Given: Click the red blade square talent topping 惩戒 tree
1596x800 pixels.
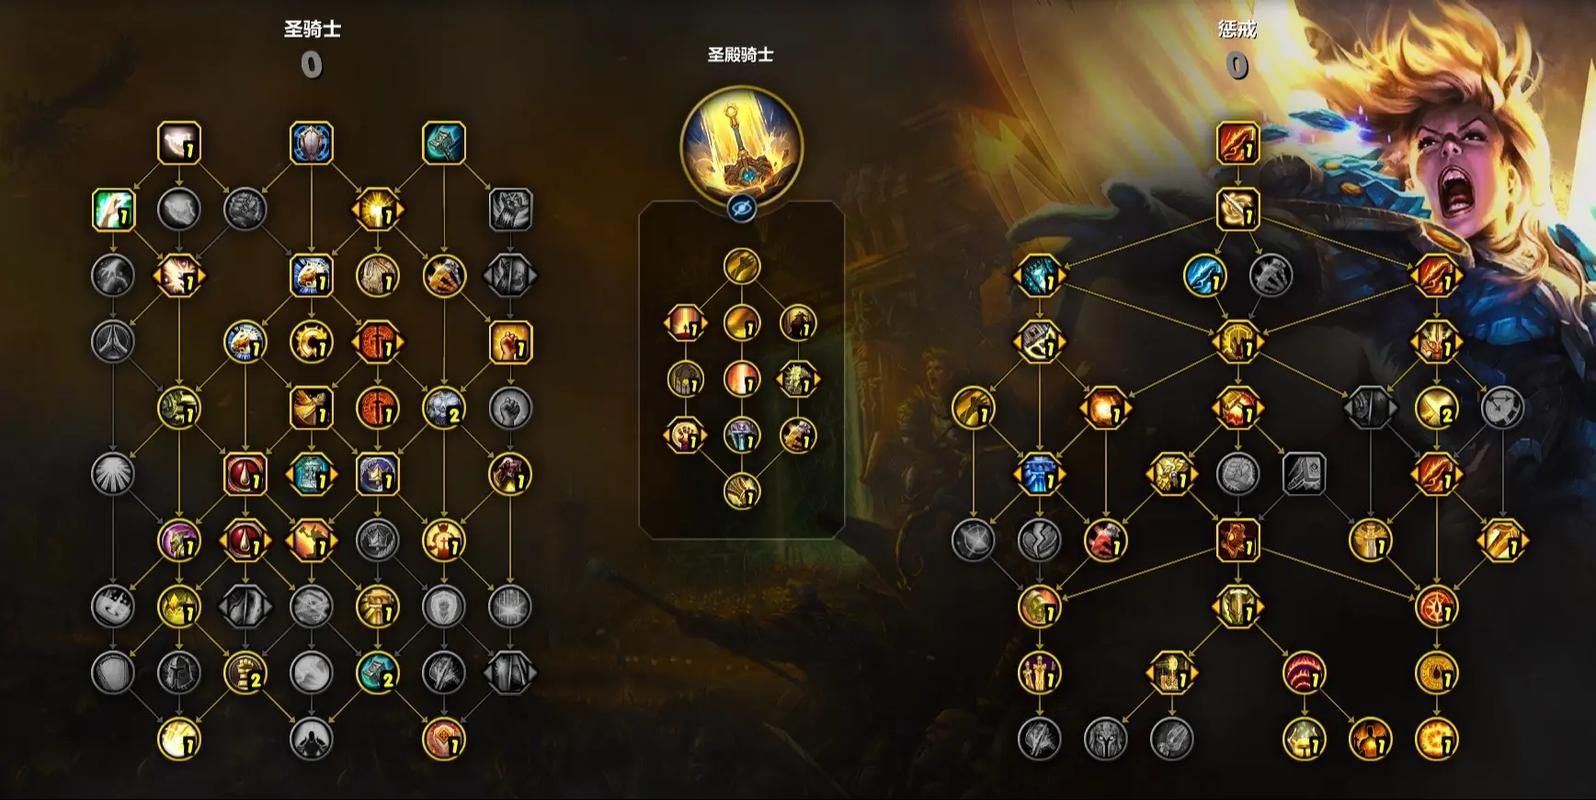Looking at the screenshot, I should click(x=1238, y=144).
